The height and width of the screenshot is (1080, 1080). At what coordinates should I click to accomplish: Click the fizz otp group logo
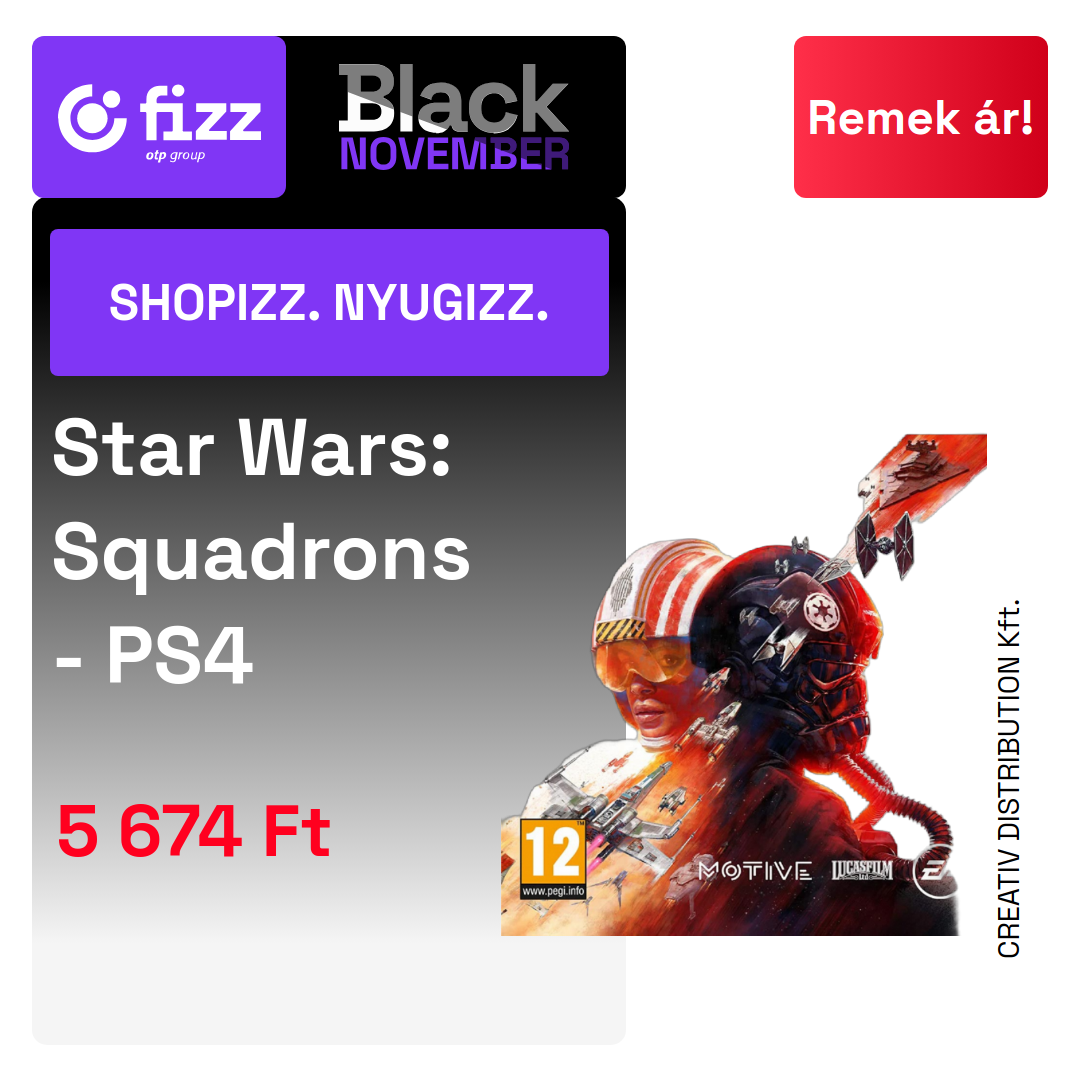pyautogui.click(x=159, y=117)
